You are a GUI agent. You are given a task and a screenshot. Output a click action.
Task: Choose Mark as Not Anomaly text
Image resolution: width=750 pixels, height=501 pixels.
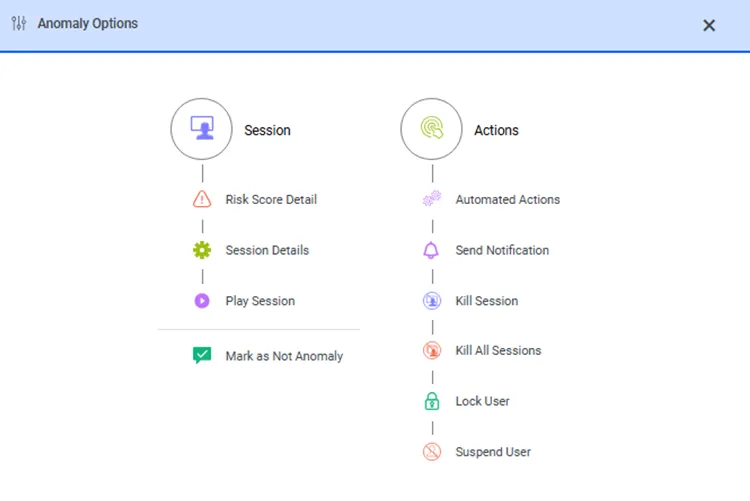[x=285, y=356]
